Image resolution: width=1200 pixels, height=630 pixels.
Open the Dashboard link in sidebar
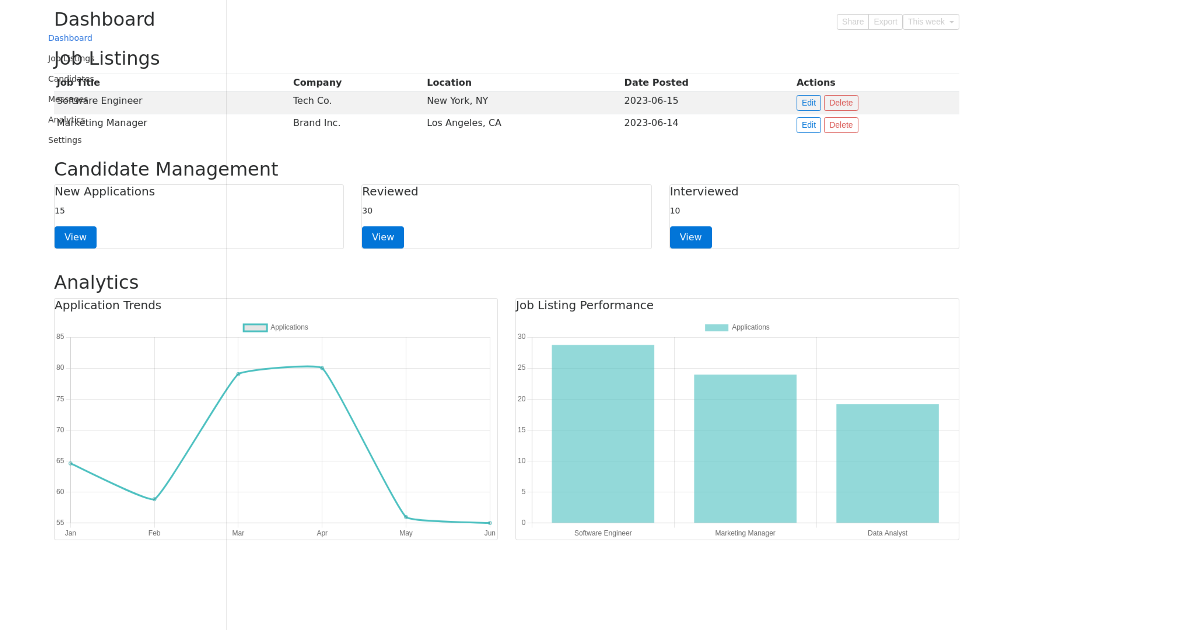tap(70, 38)
